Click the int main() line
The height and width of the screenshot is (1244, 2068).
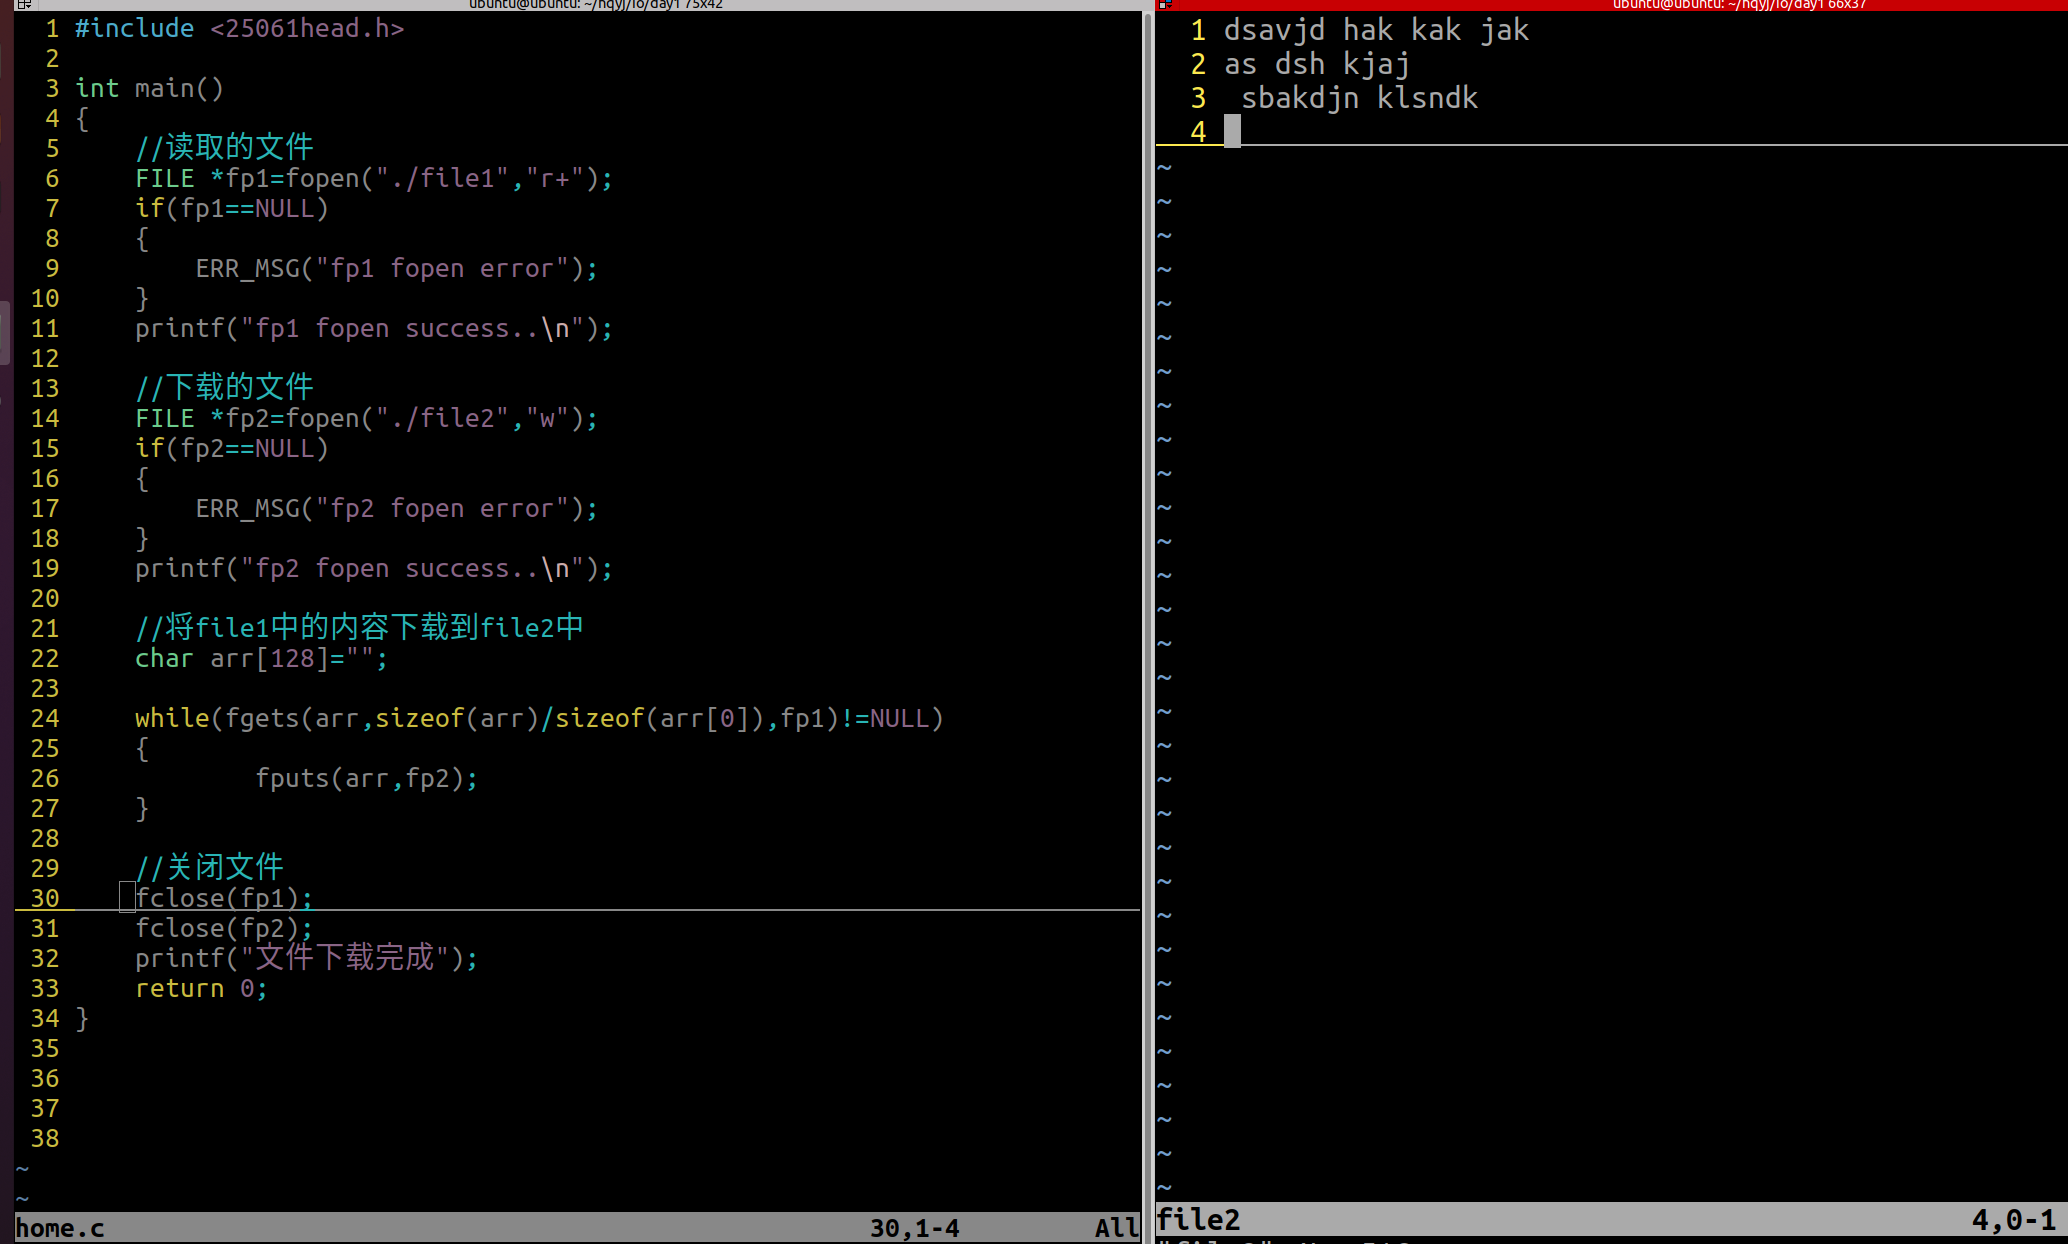[x=150, y=89]
